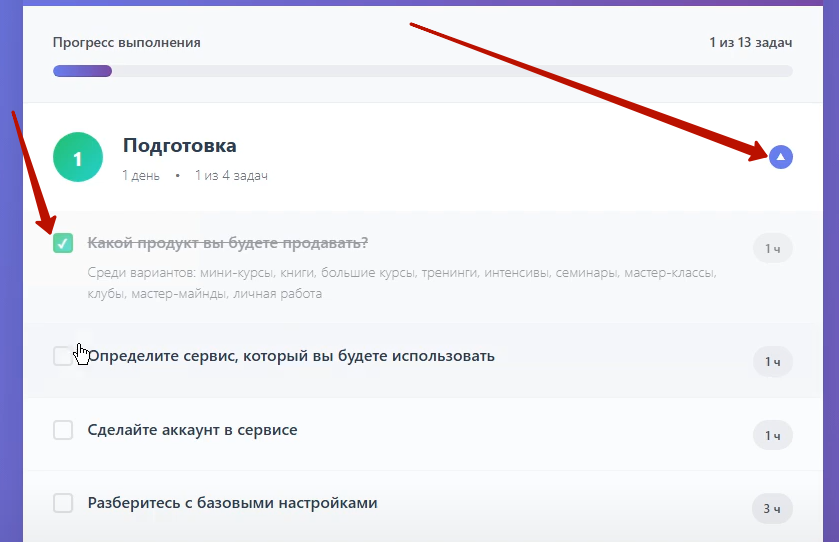Viewport: 839px width, 542px height.
Task: Click the task description starting 'Среди вариантов'
Action: pyautogui.click(x=402, y=283)
